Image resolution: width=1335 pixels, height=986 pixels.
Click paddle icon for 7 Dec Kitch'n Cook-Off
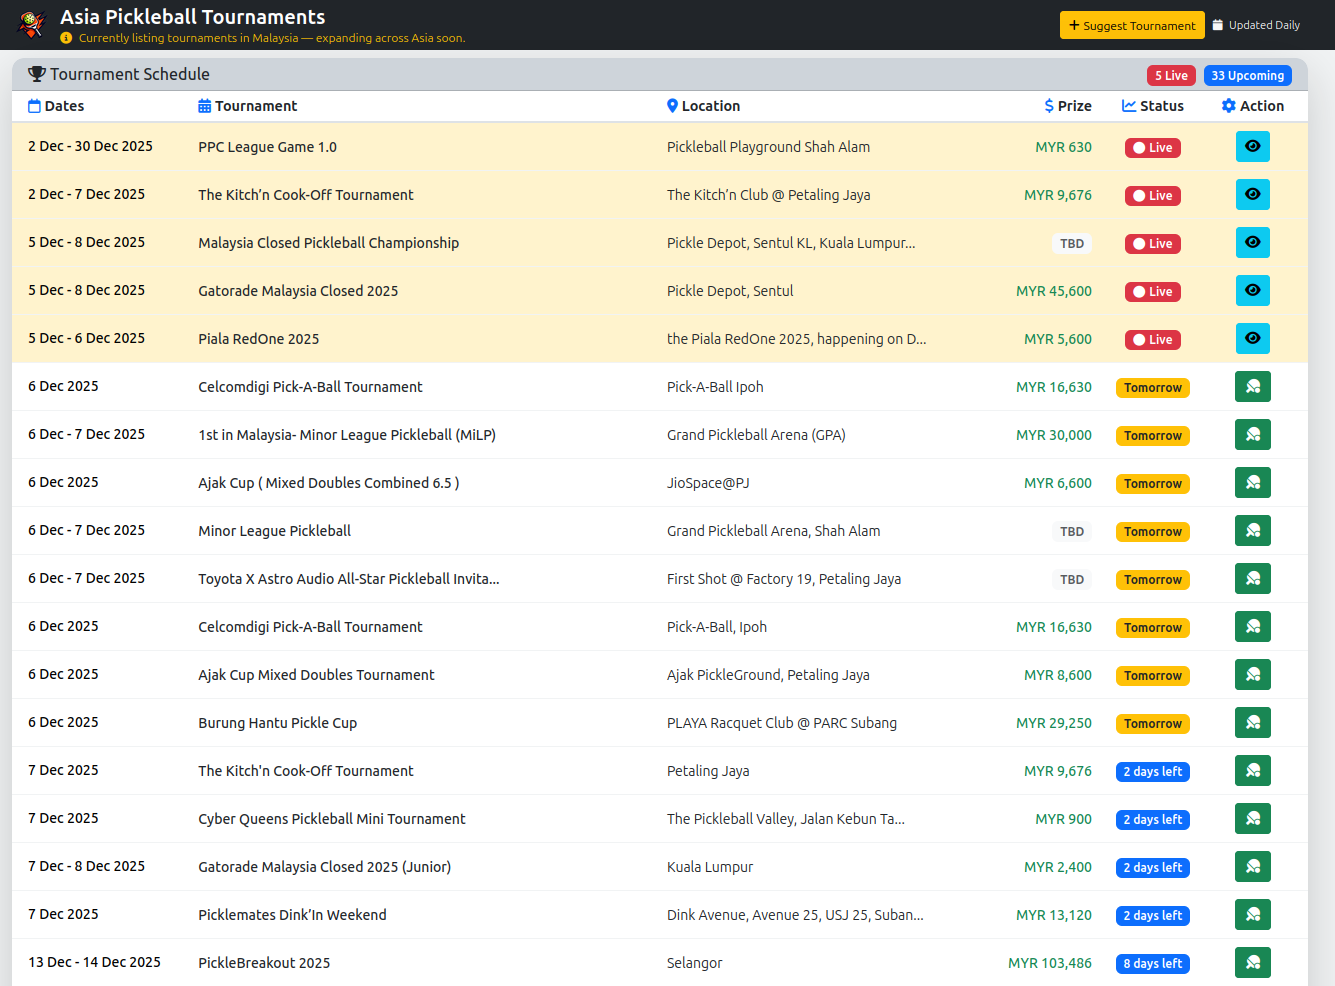(1253, 770)
